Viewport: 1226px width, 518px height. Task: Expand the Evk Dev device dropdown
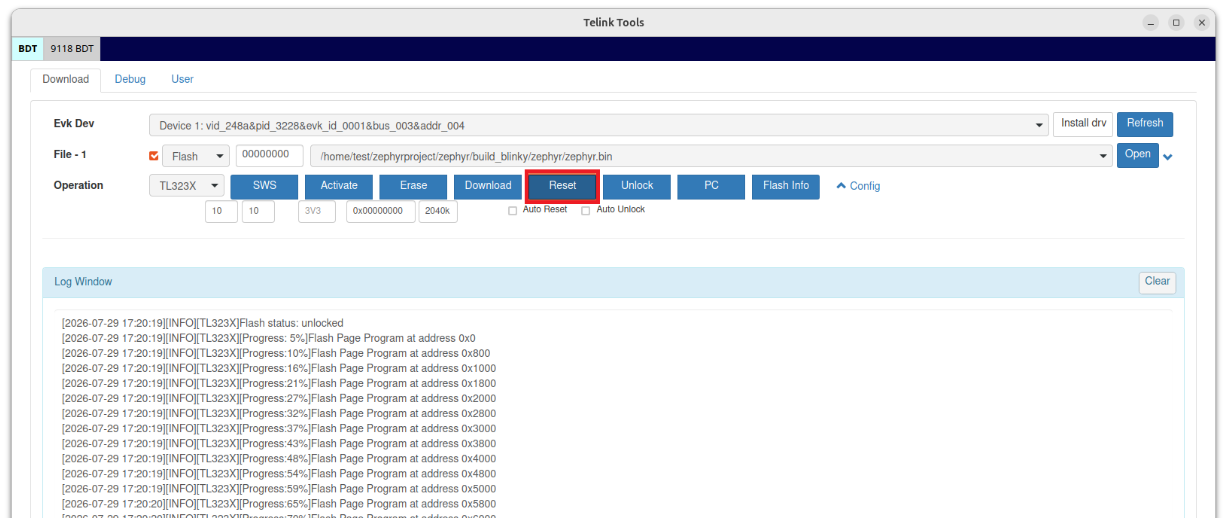click(x=598, y=126)
